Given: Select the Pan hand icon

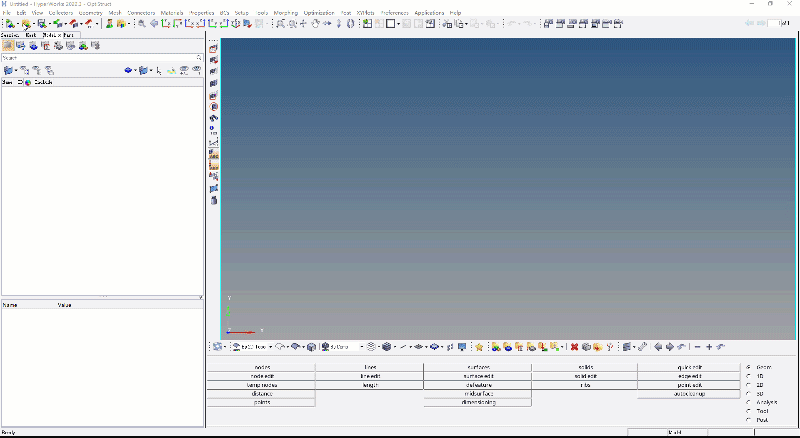Looking at the screenshot, I should [315, 23].
